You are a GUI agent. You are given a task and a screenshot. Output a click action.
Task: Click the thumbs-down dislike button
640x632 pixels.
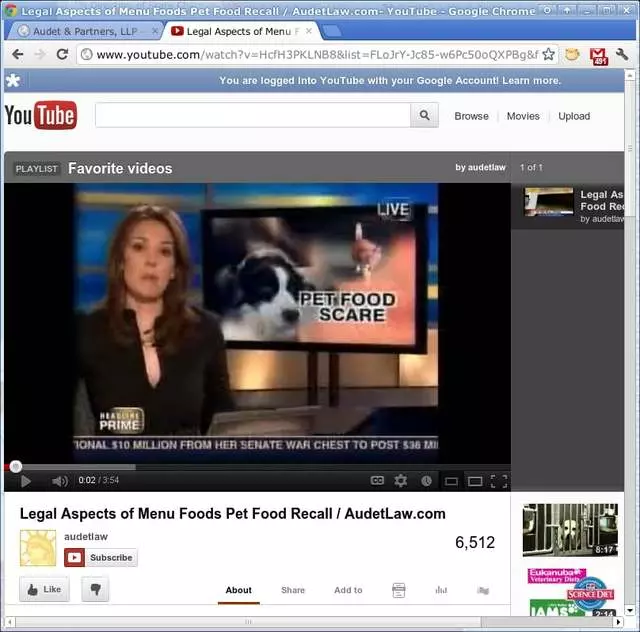95,589
